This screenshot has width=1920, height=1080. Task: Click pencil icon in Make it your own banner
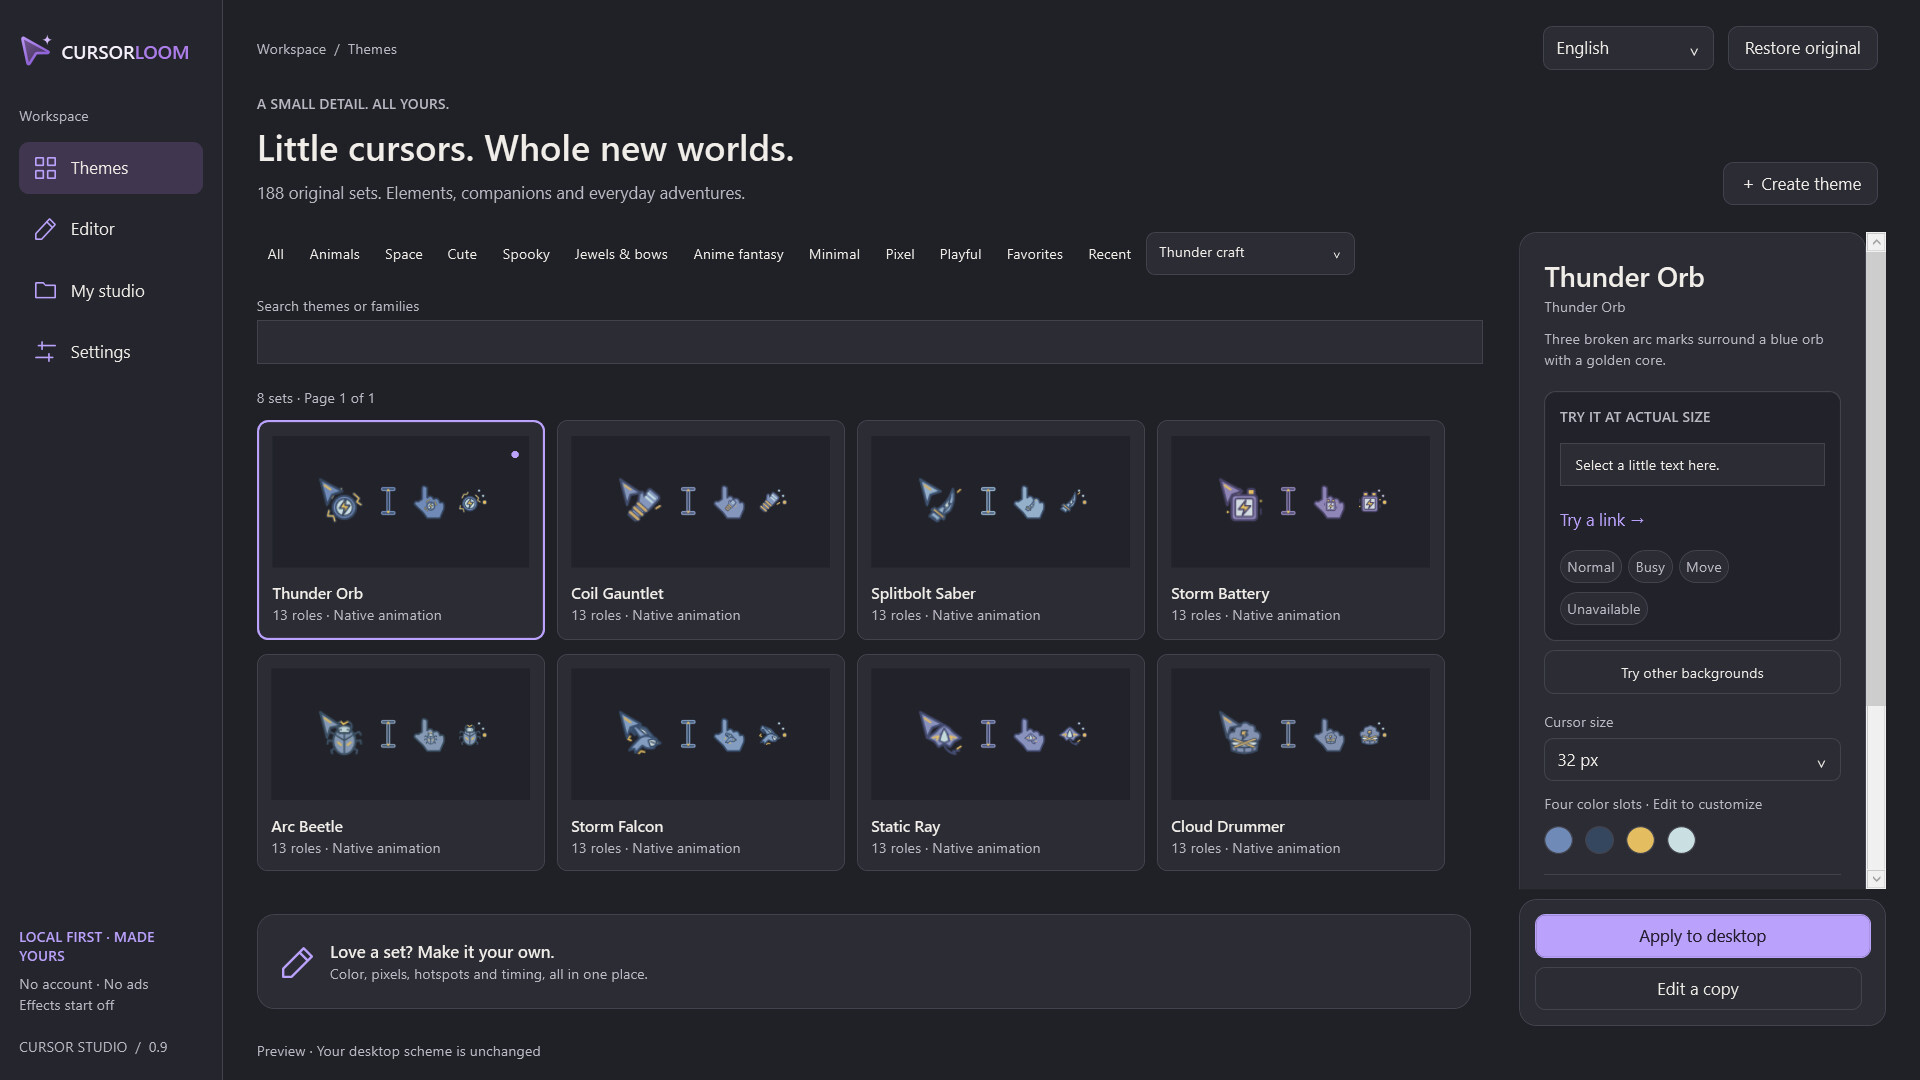coord(297,962)
